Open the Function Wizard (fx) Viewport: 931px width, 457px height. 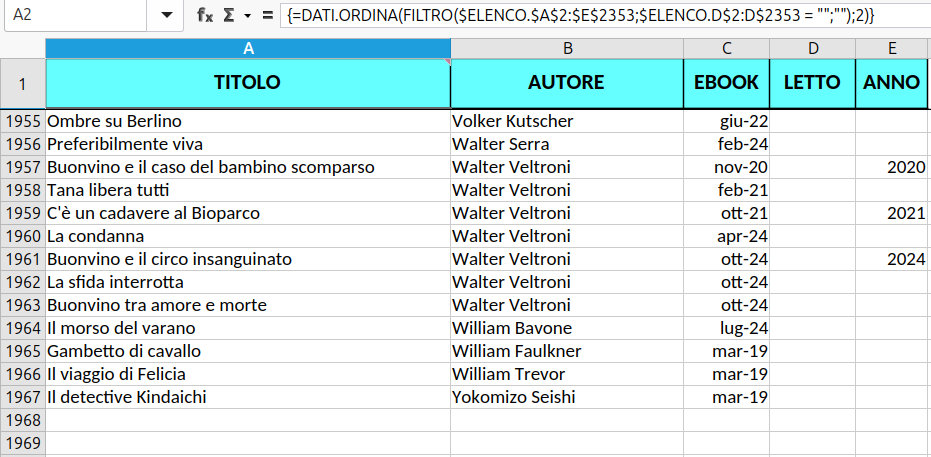204,15
